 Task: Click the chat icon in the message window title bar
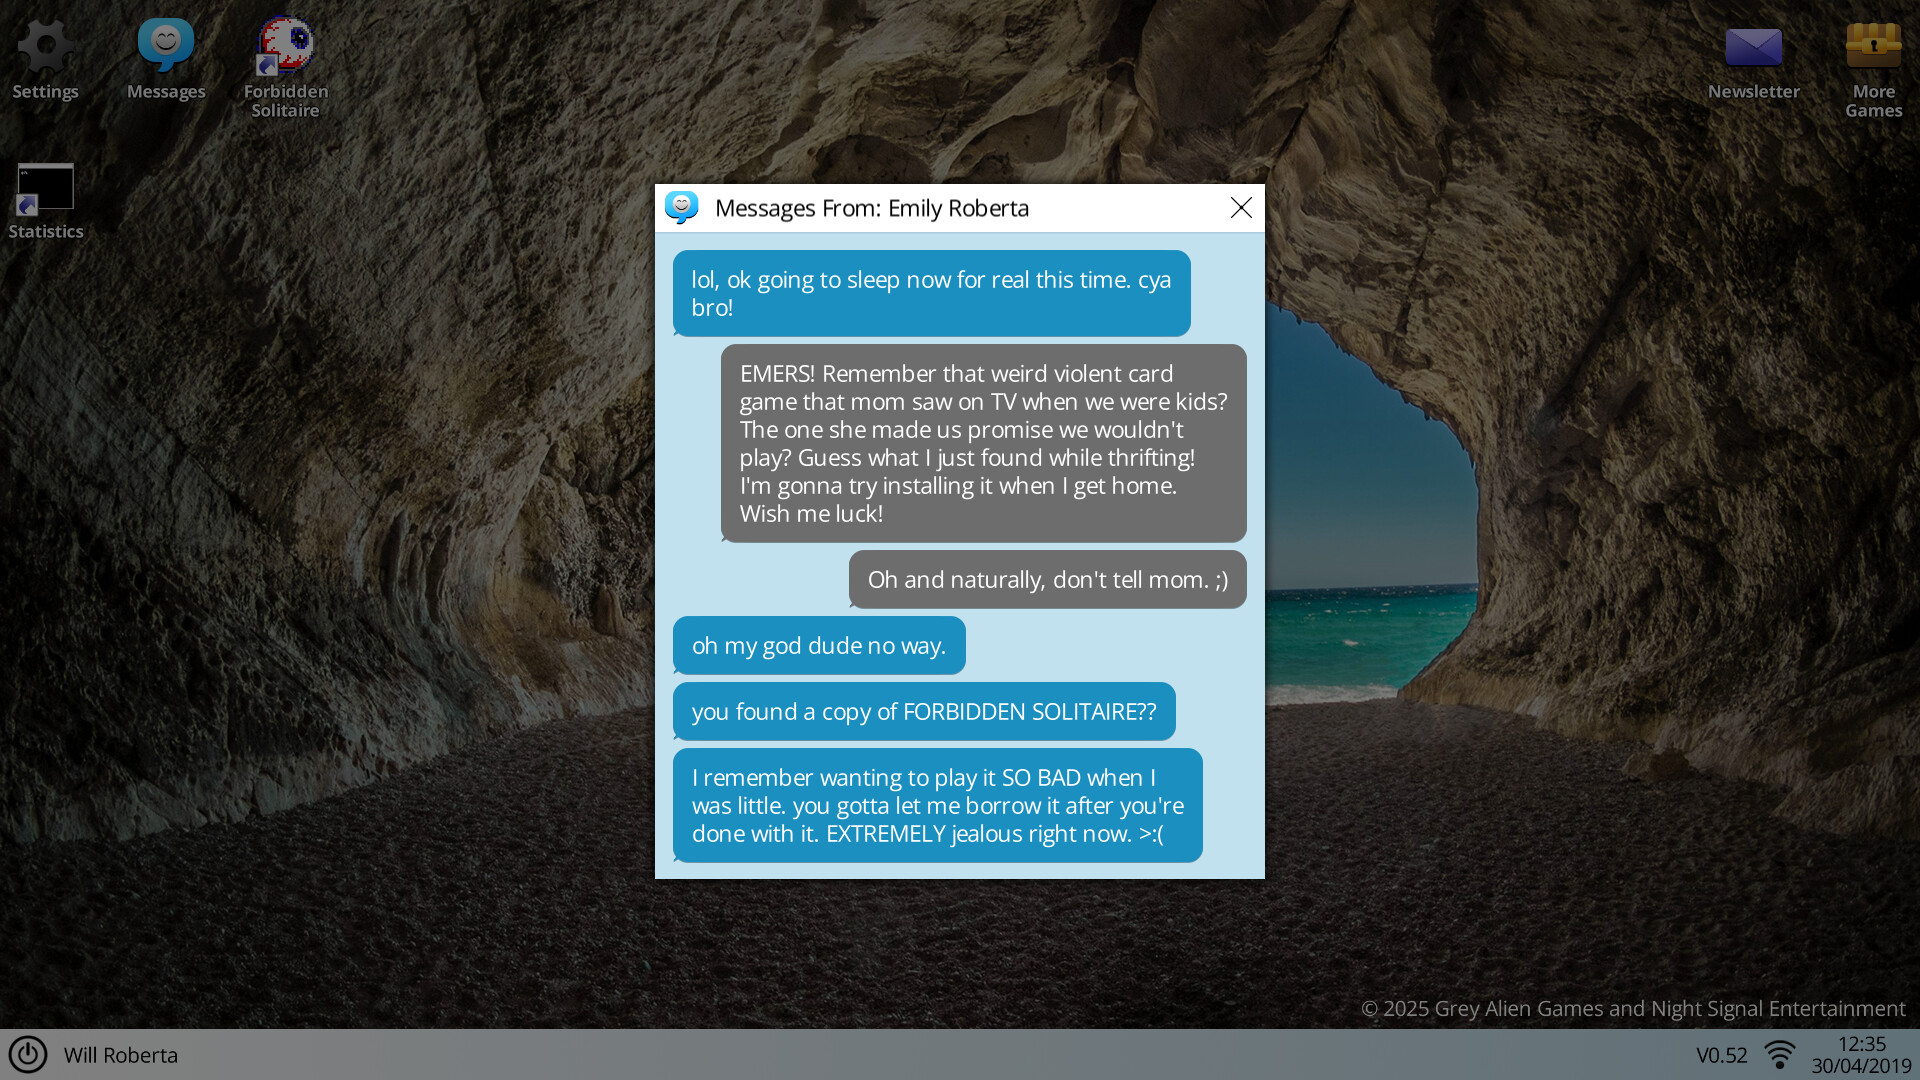(682, 208)
